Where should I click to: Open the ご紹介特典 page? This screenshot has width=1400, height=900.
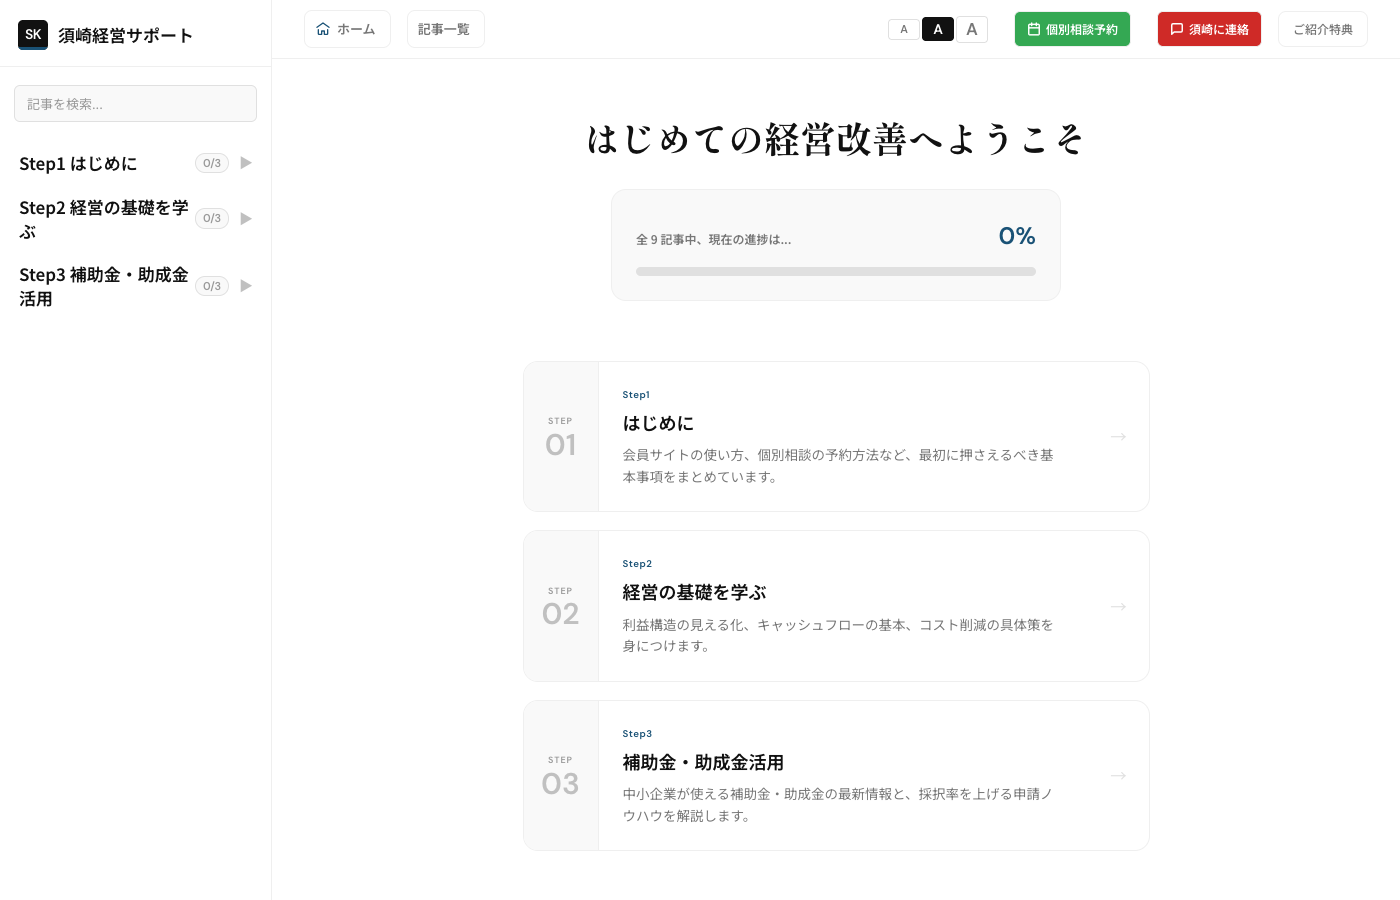coord(1322,29)
